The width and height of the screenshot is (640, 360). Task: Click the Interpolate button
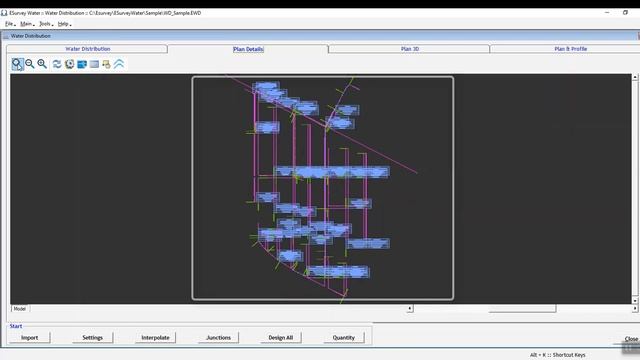(155, 338)
